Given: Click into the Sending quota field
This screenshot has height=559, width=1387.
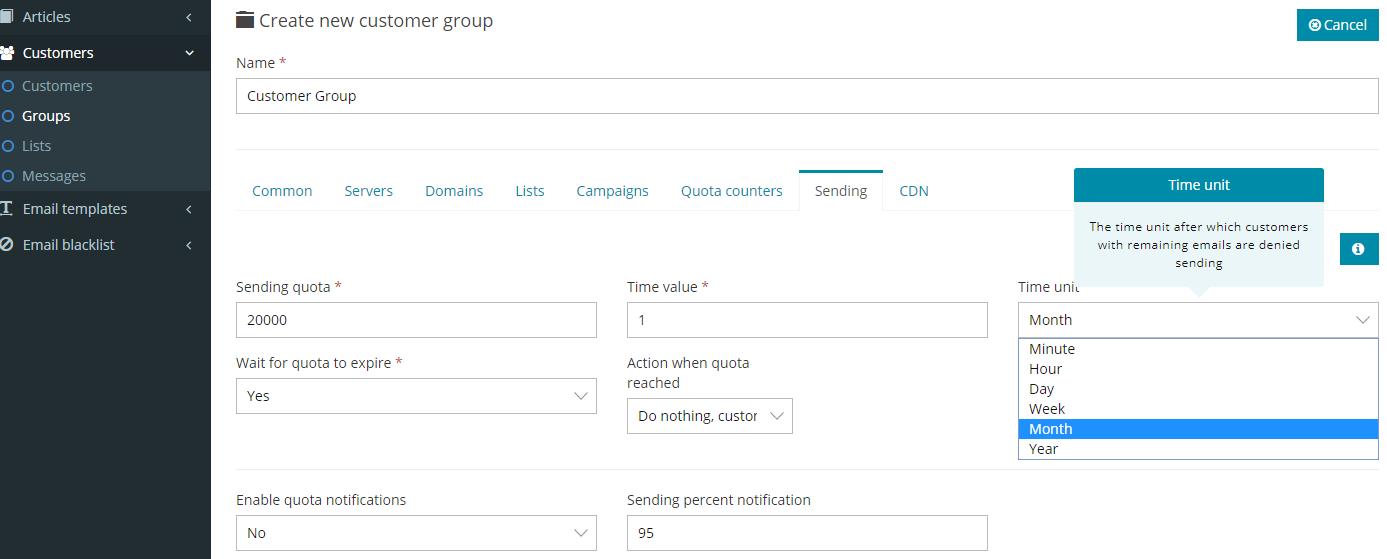Looking at the screenshot, I should (x=416, y=320).
